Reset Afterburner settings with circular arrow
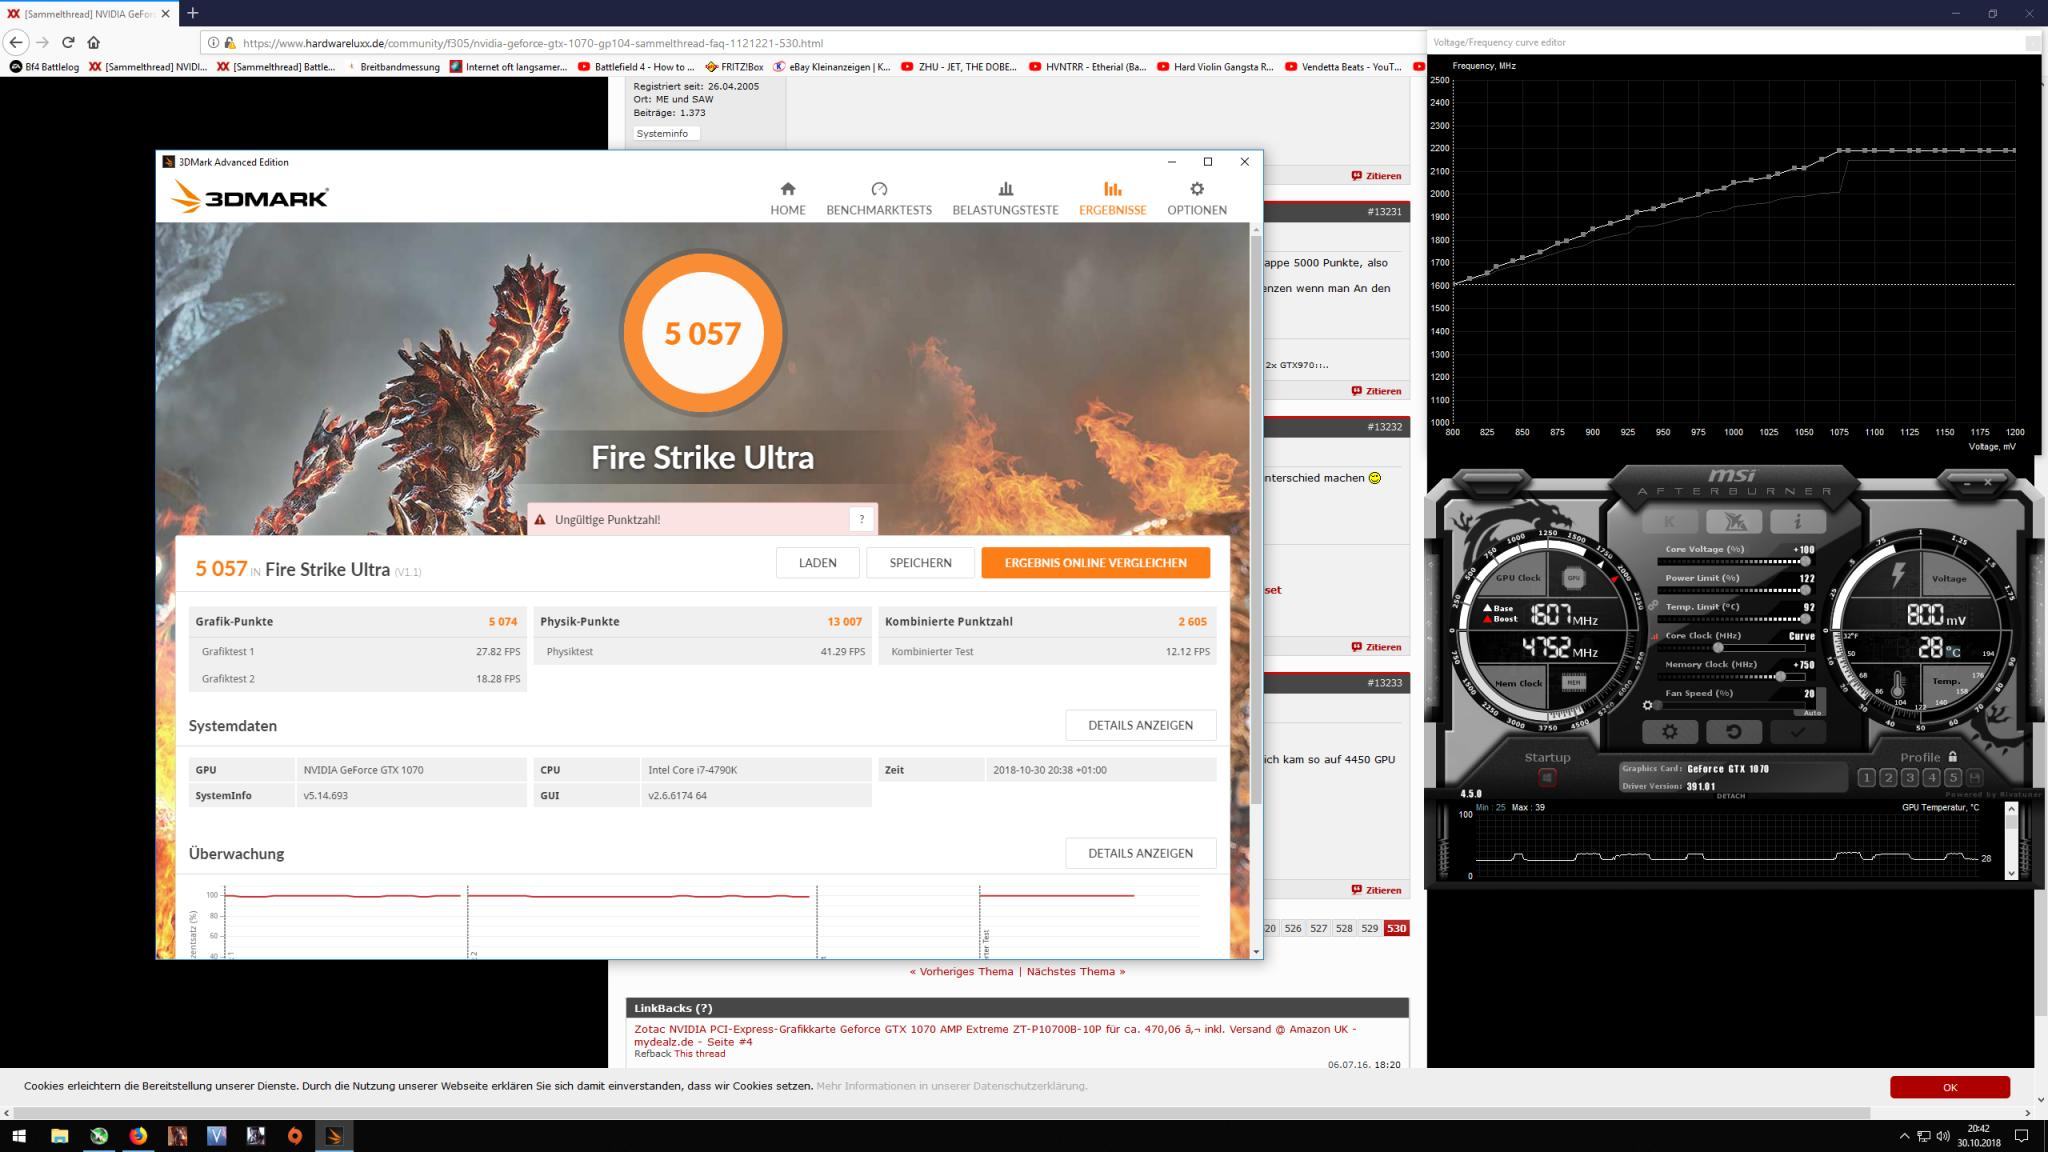 (1733, 731)
